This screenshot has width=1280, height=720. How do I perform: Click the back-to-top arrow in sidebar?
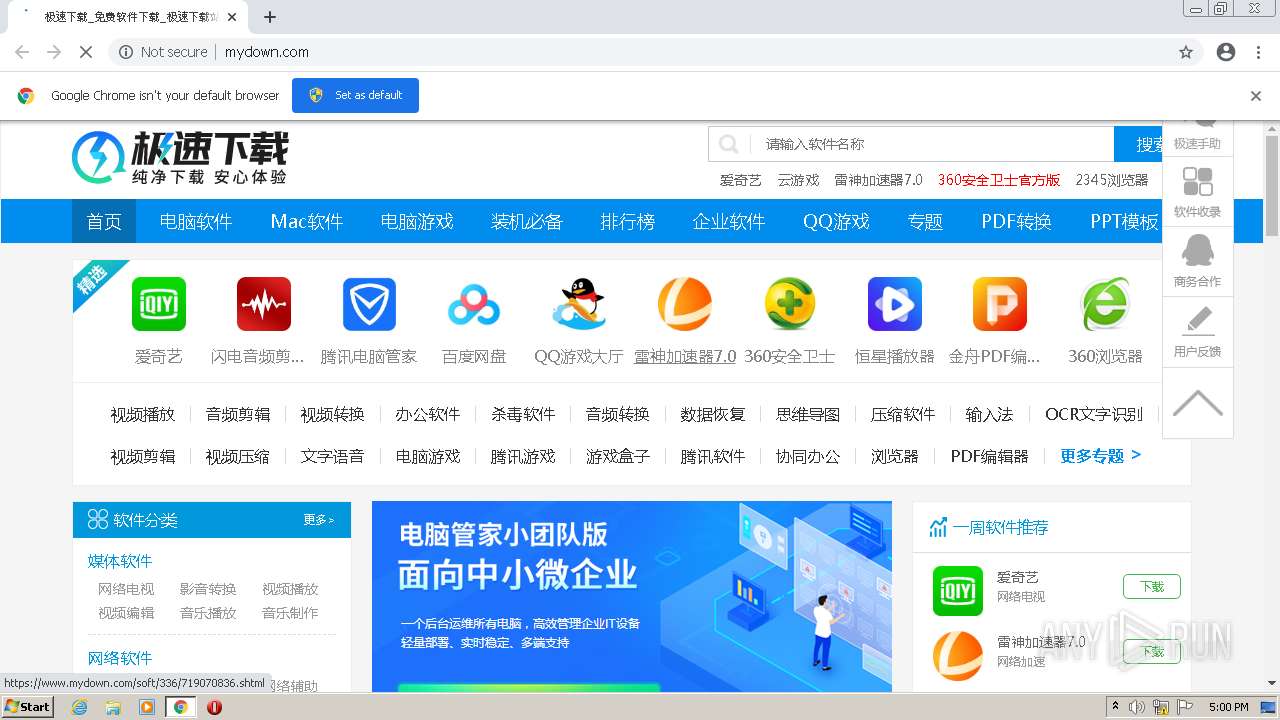(1197, 403)
